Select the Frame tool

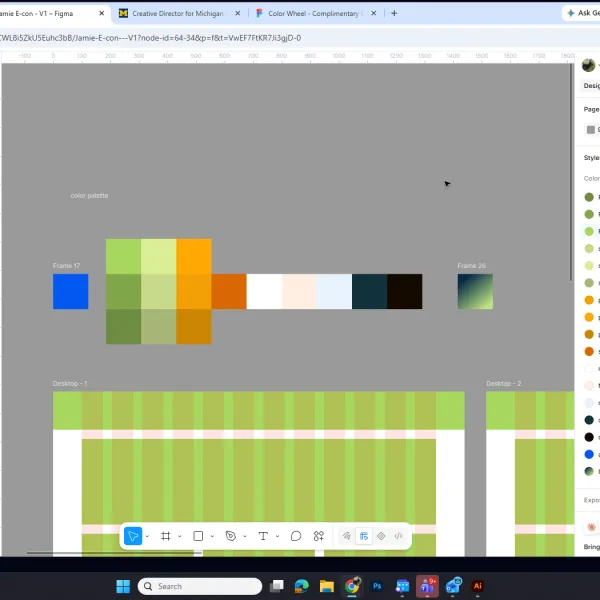pos(166,536)
